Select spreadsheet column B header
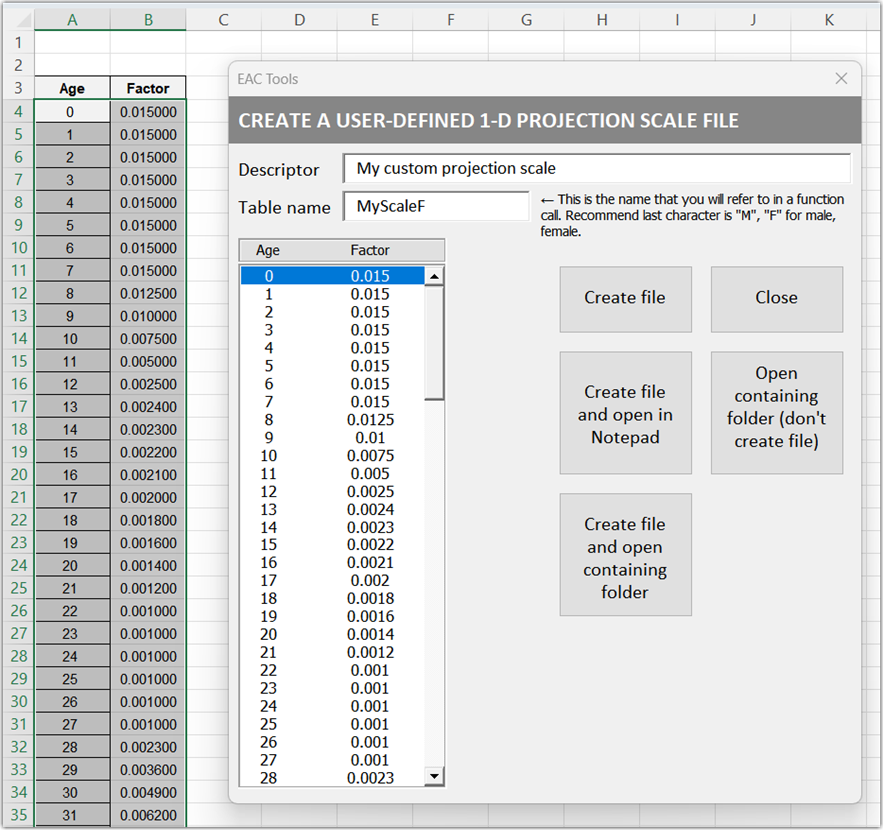Viewport: 884px width, 831px height. tap(148, 20)
